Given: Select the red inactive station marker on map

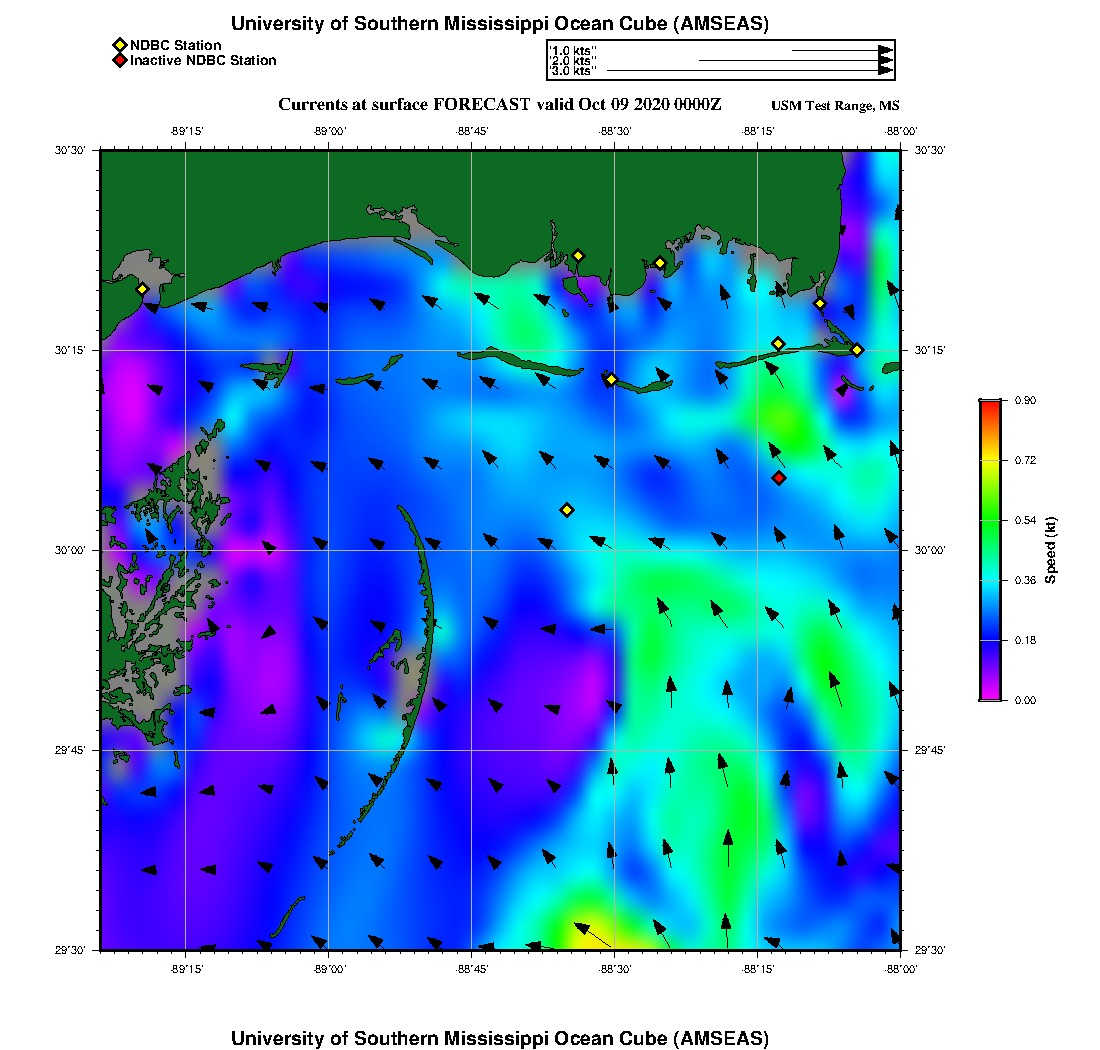Looking at the screenshot, I should [779, 478].
